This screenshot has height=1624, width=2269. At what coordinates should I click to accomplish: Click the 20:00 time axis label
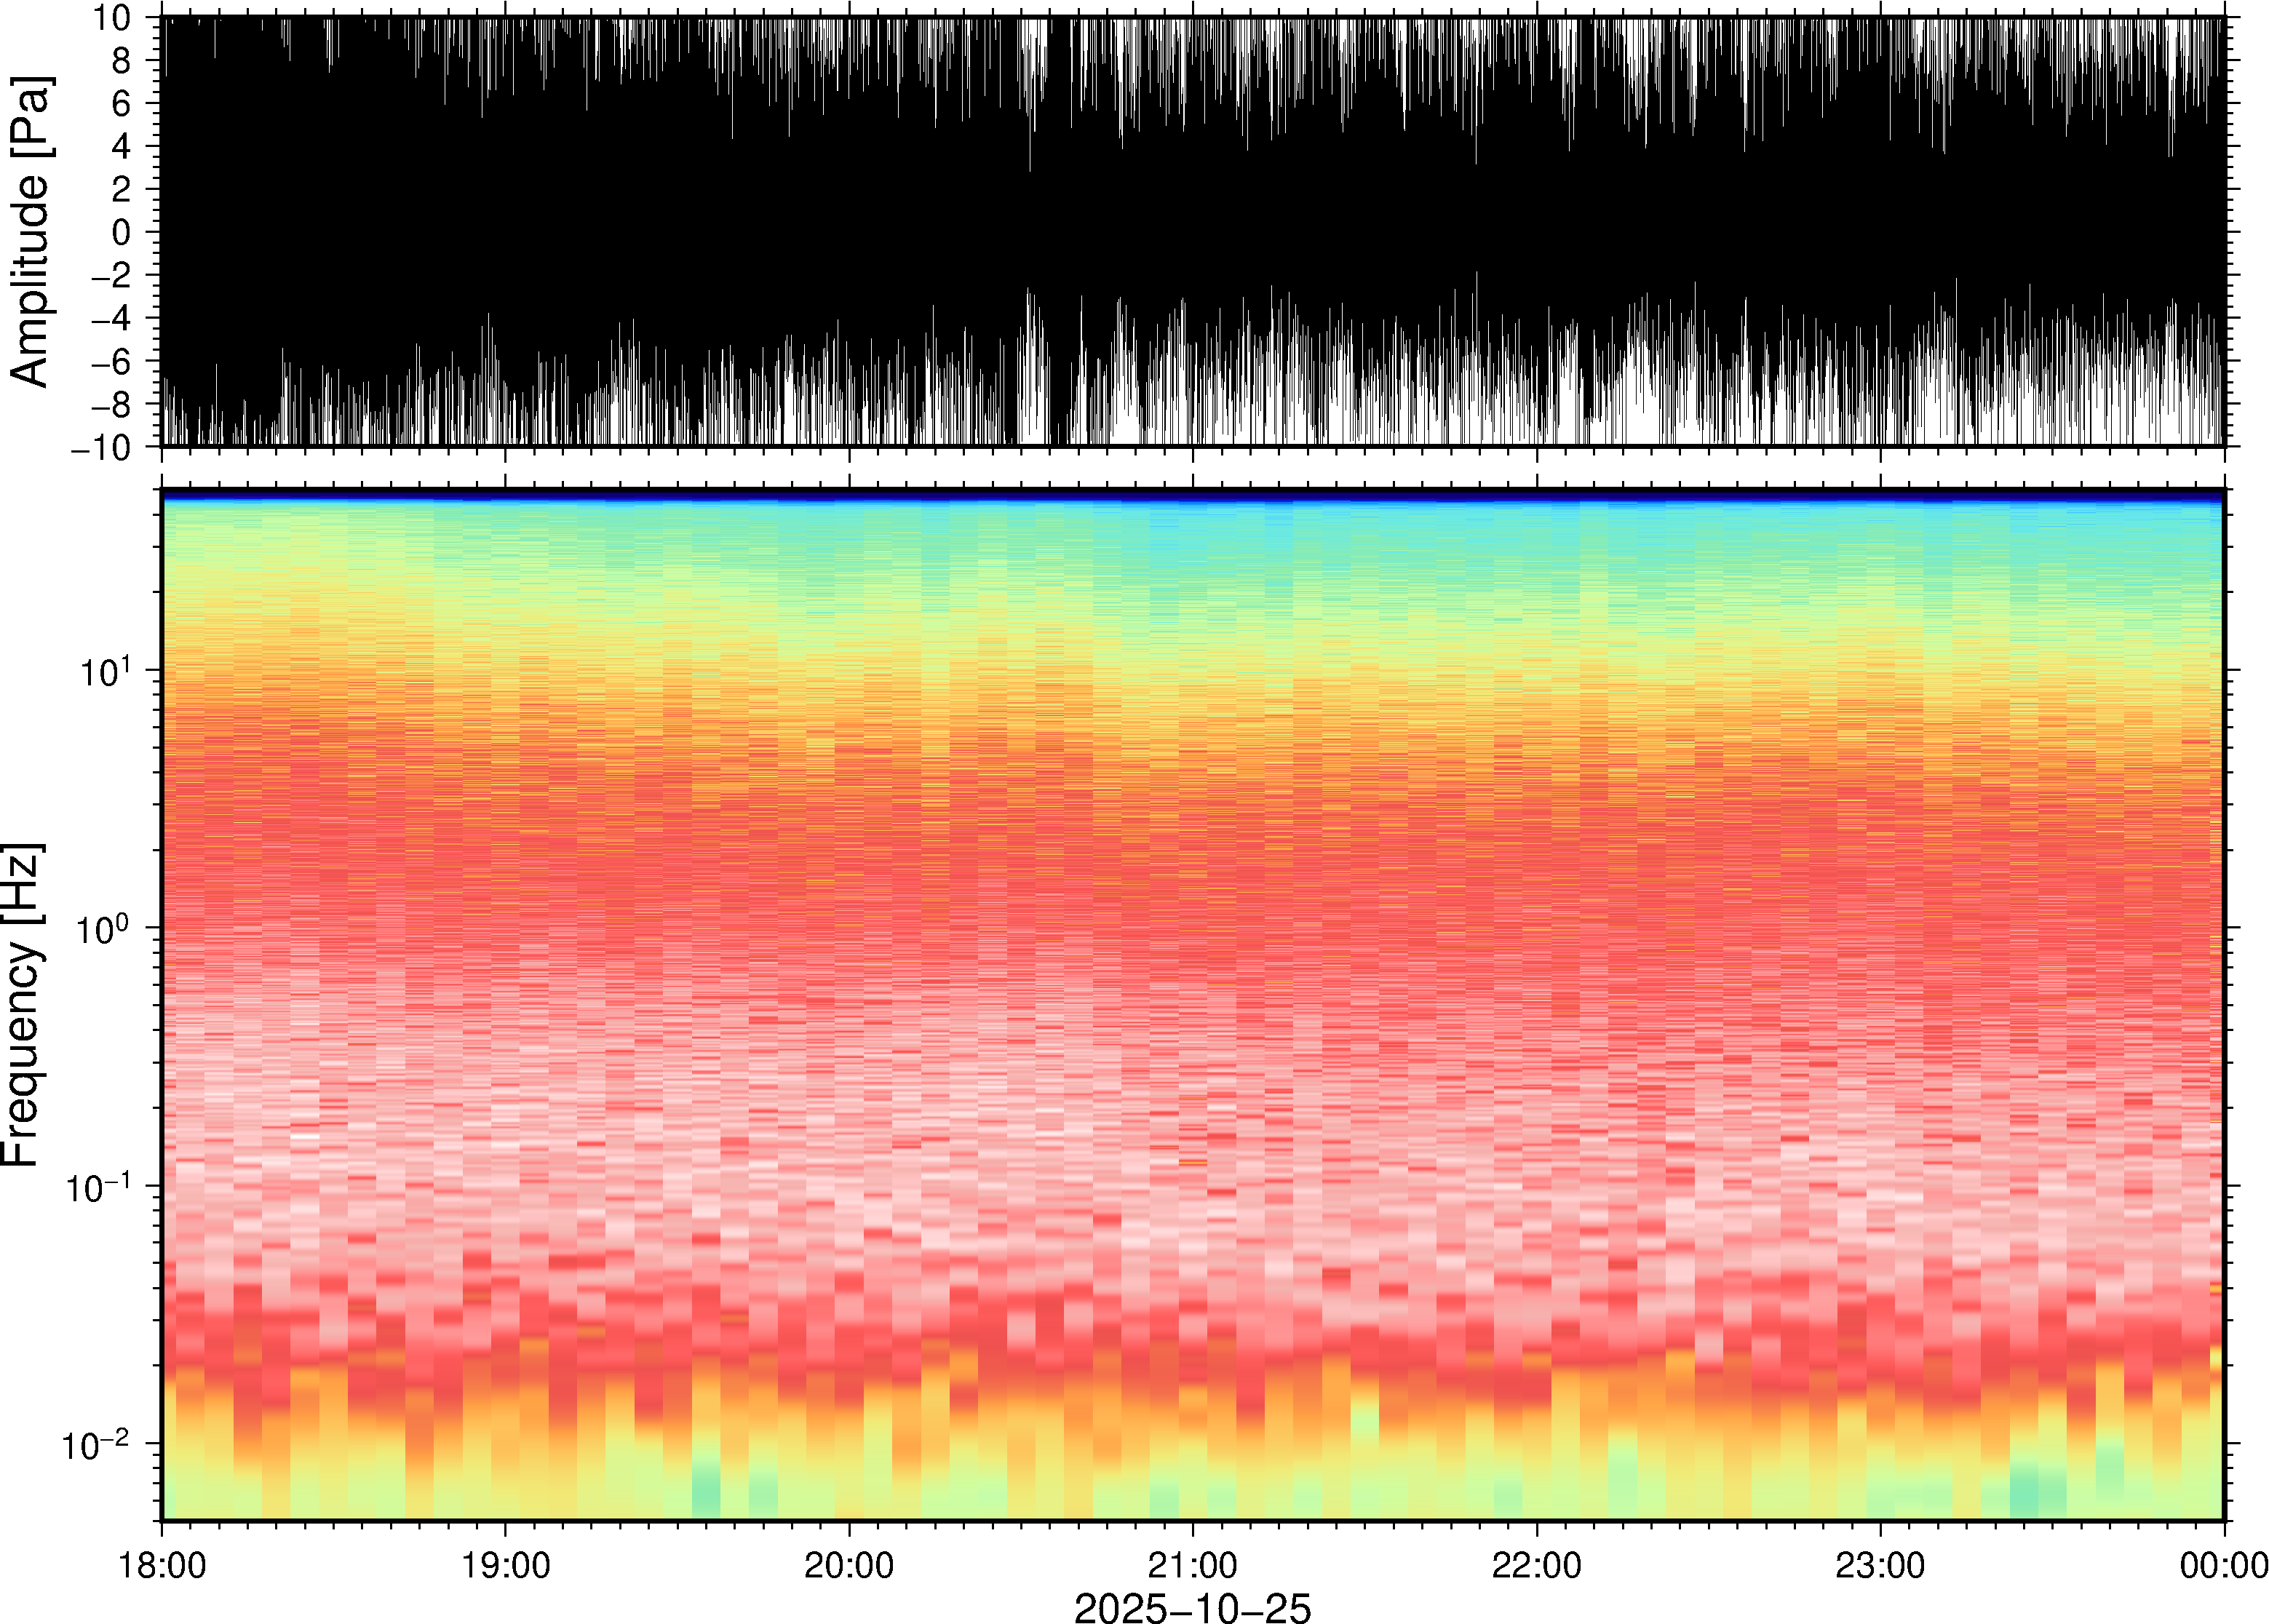click(849, 1565)
